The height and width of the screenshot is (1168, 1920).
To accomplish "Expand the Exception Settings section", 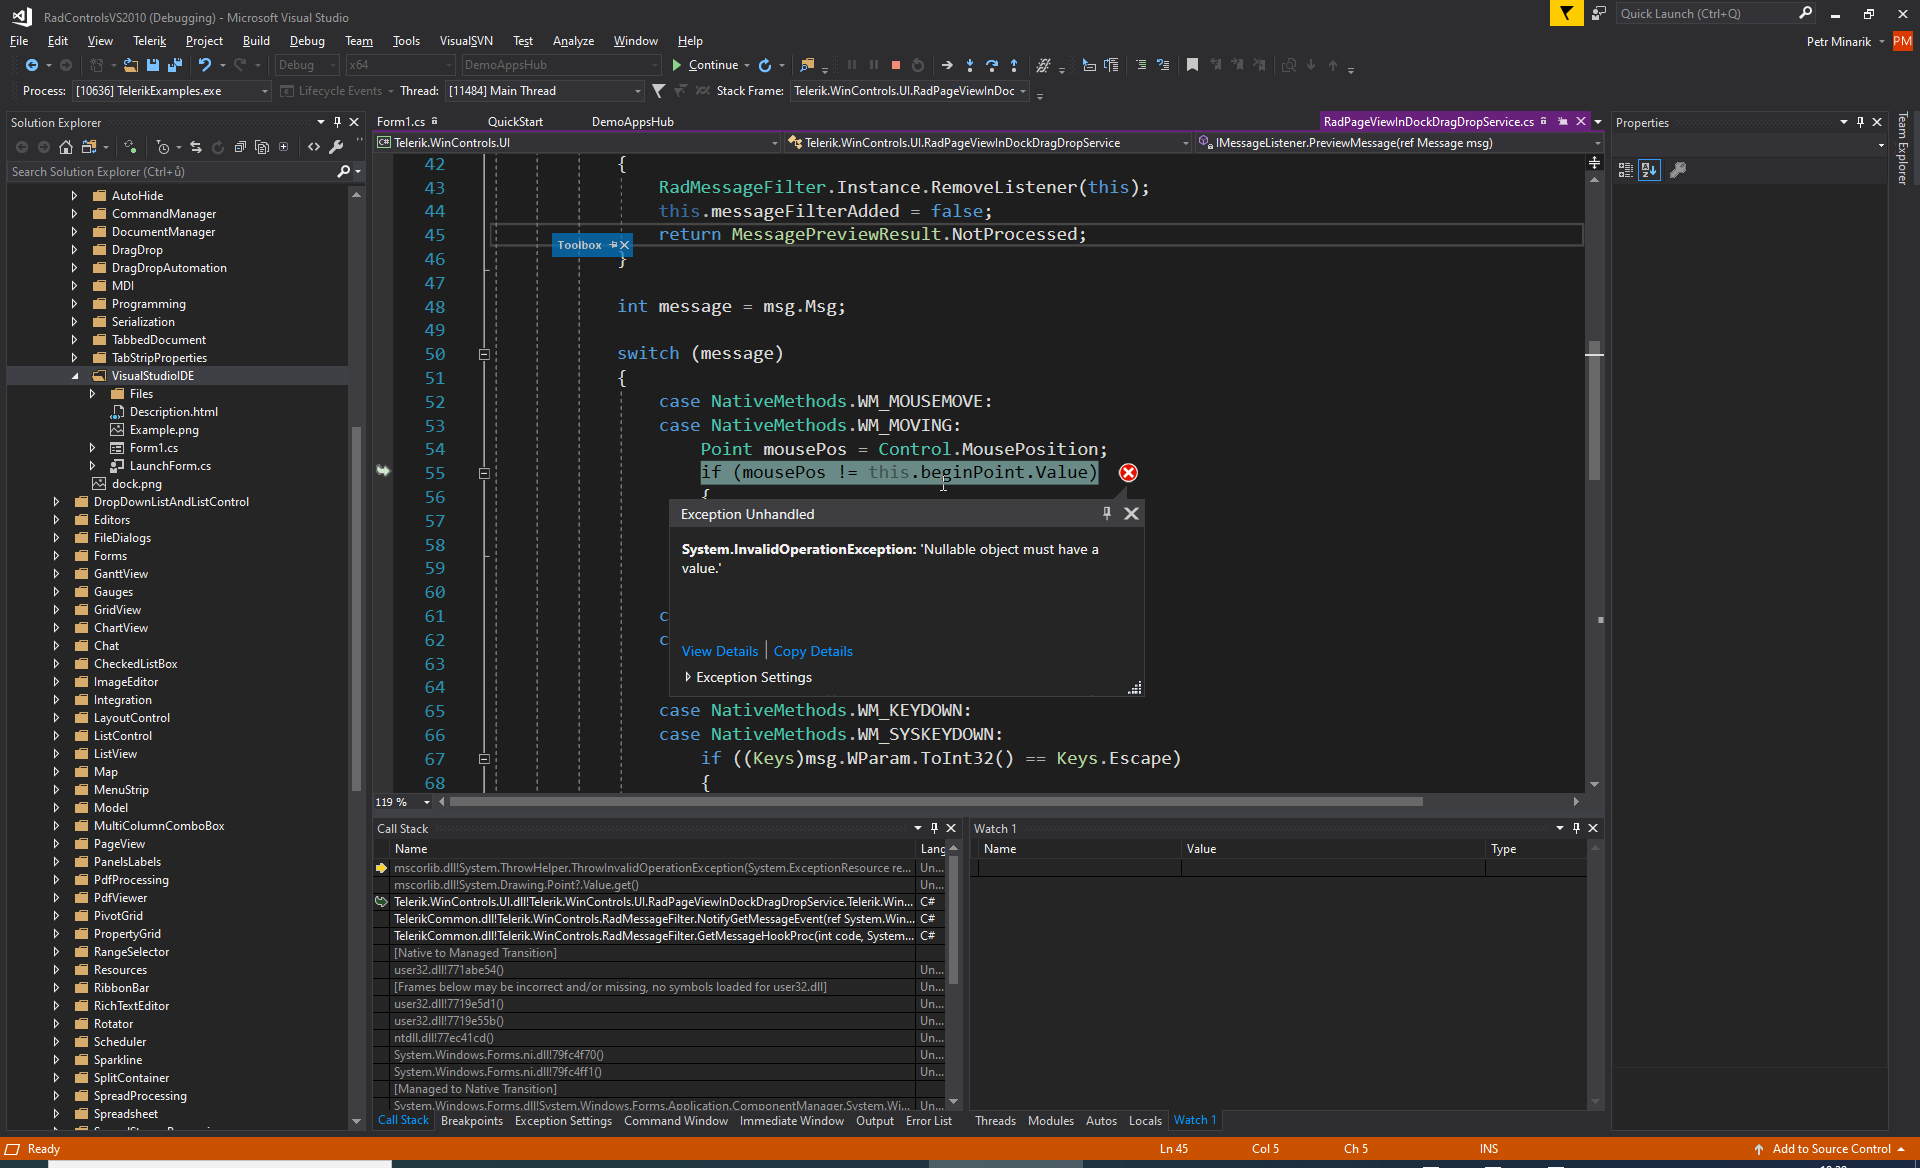I will [x=688, y=677].
